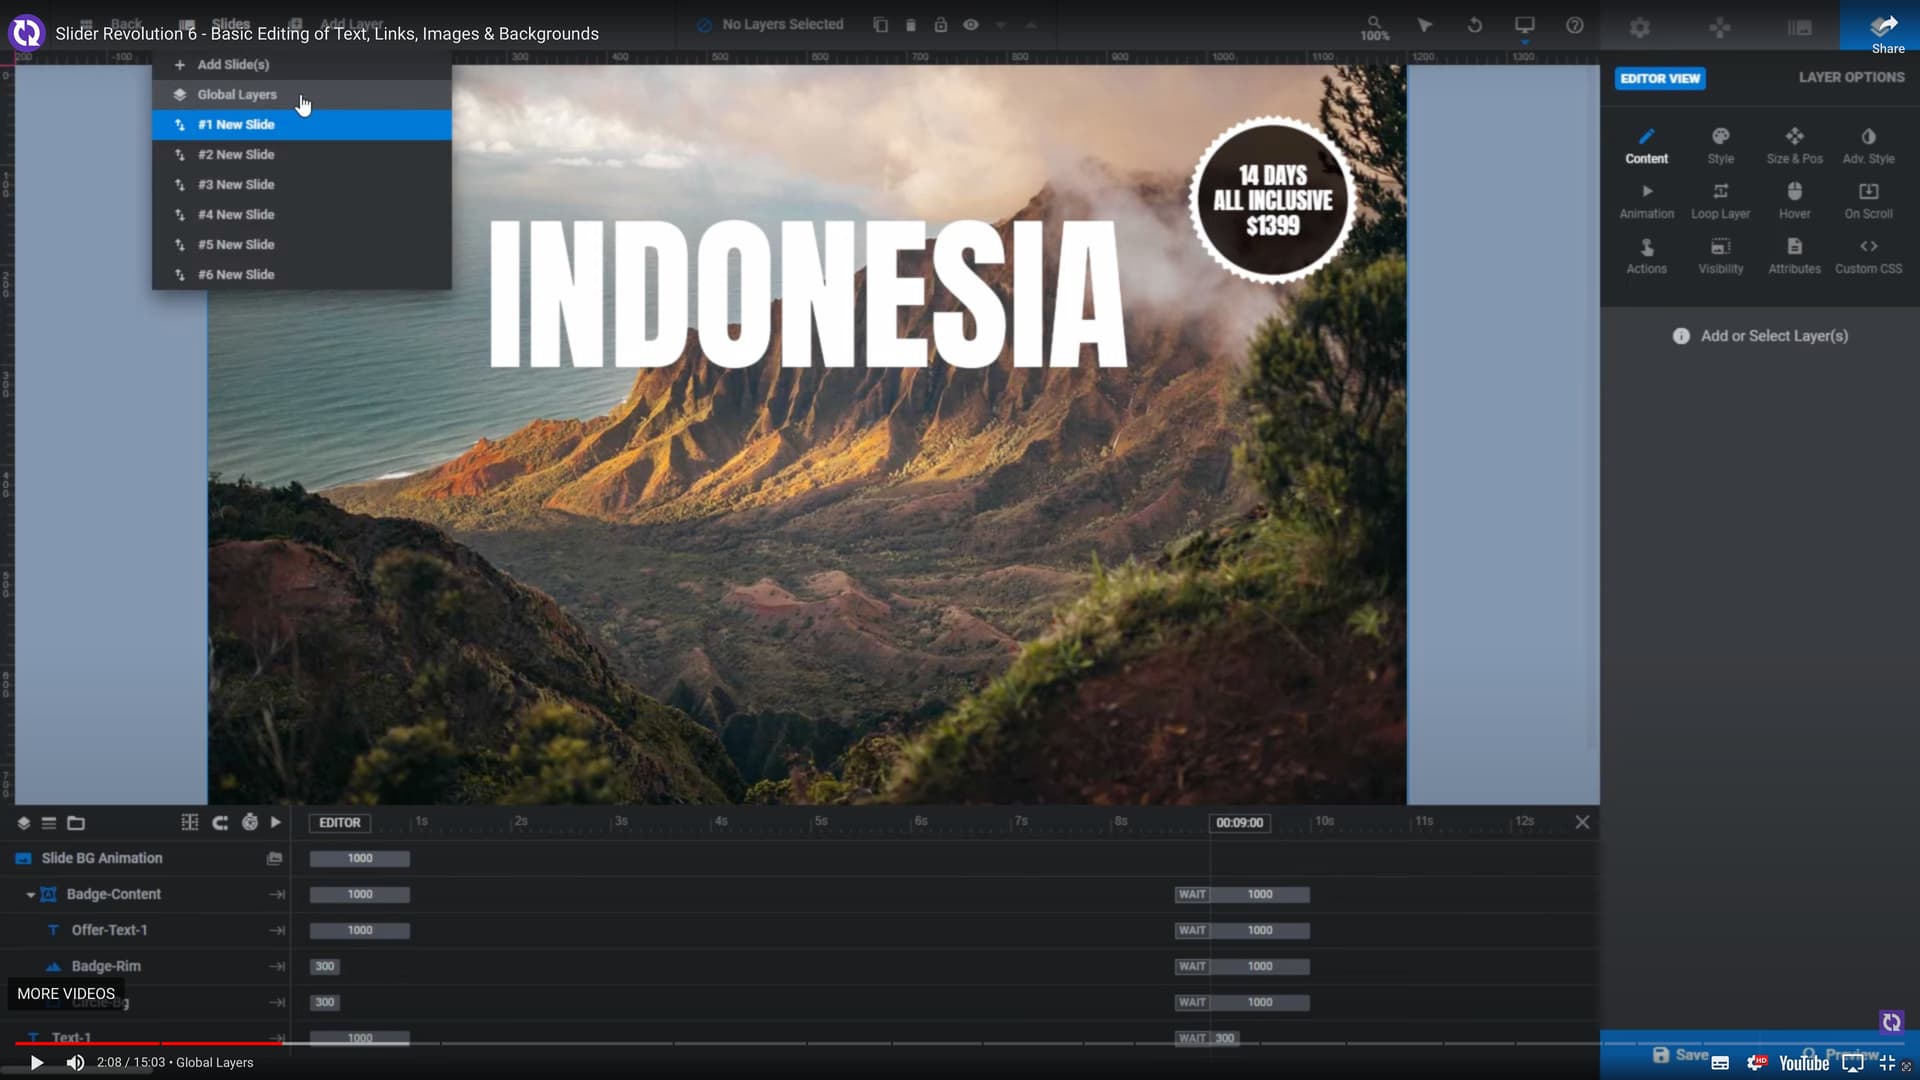The height and width of the screenshot is (1080, 1920).
Task: Click Add Slide(s) at top of list
Action: pyautogui.click(x=232, y=64)
